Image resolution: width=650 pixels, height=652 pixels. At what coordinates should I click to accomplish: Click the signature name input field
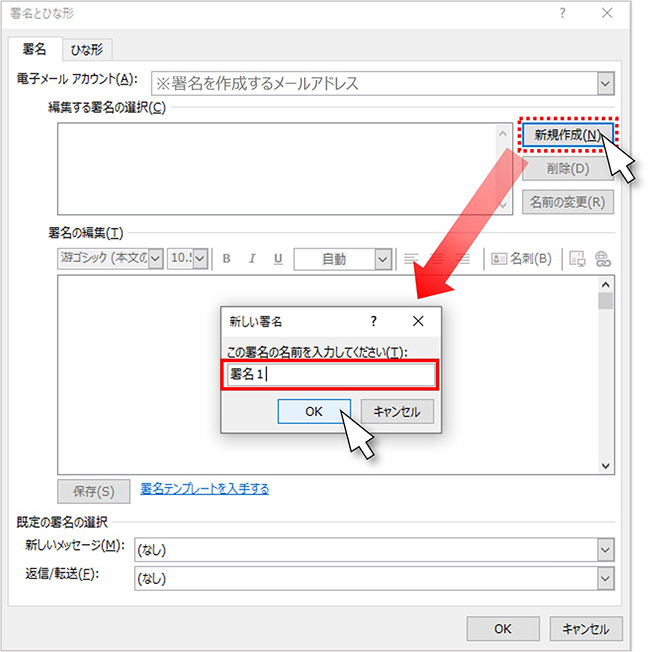pos(329,375)
